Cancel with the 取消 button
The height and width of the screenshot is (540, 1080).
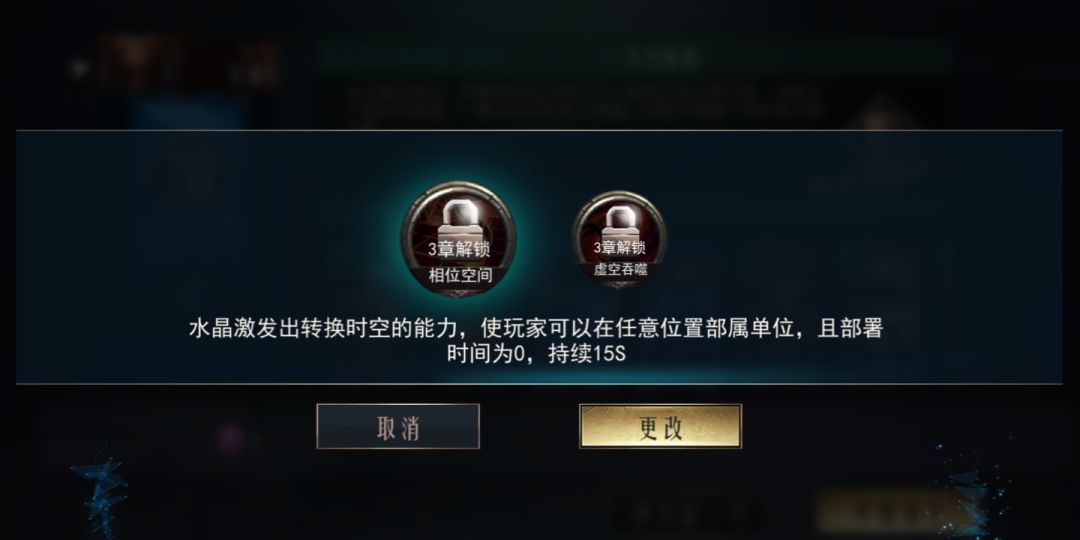tap(398, 426)
